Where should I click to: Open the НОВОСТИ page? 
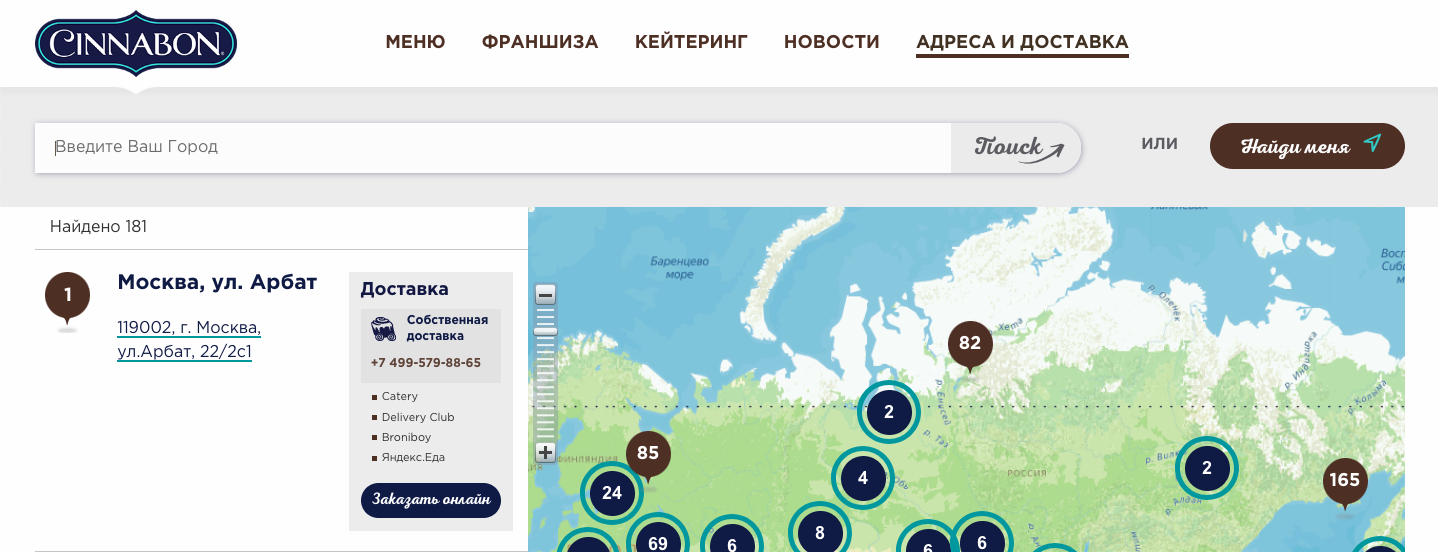tap(831, 42)
